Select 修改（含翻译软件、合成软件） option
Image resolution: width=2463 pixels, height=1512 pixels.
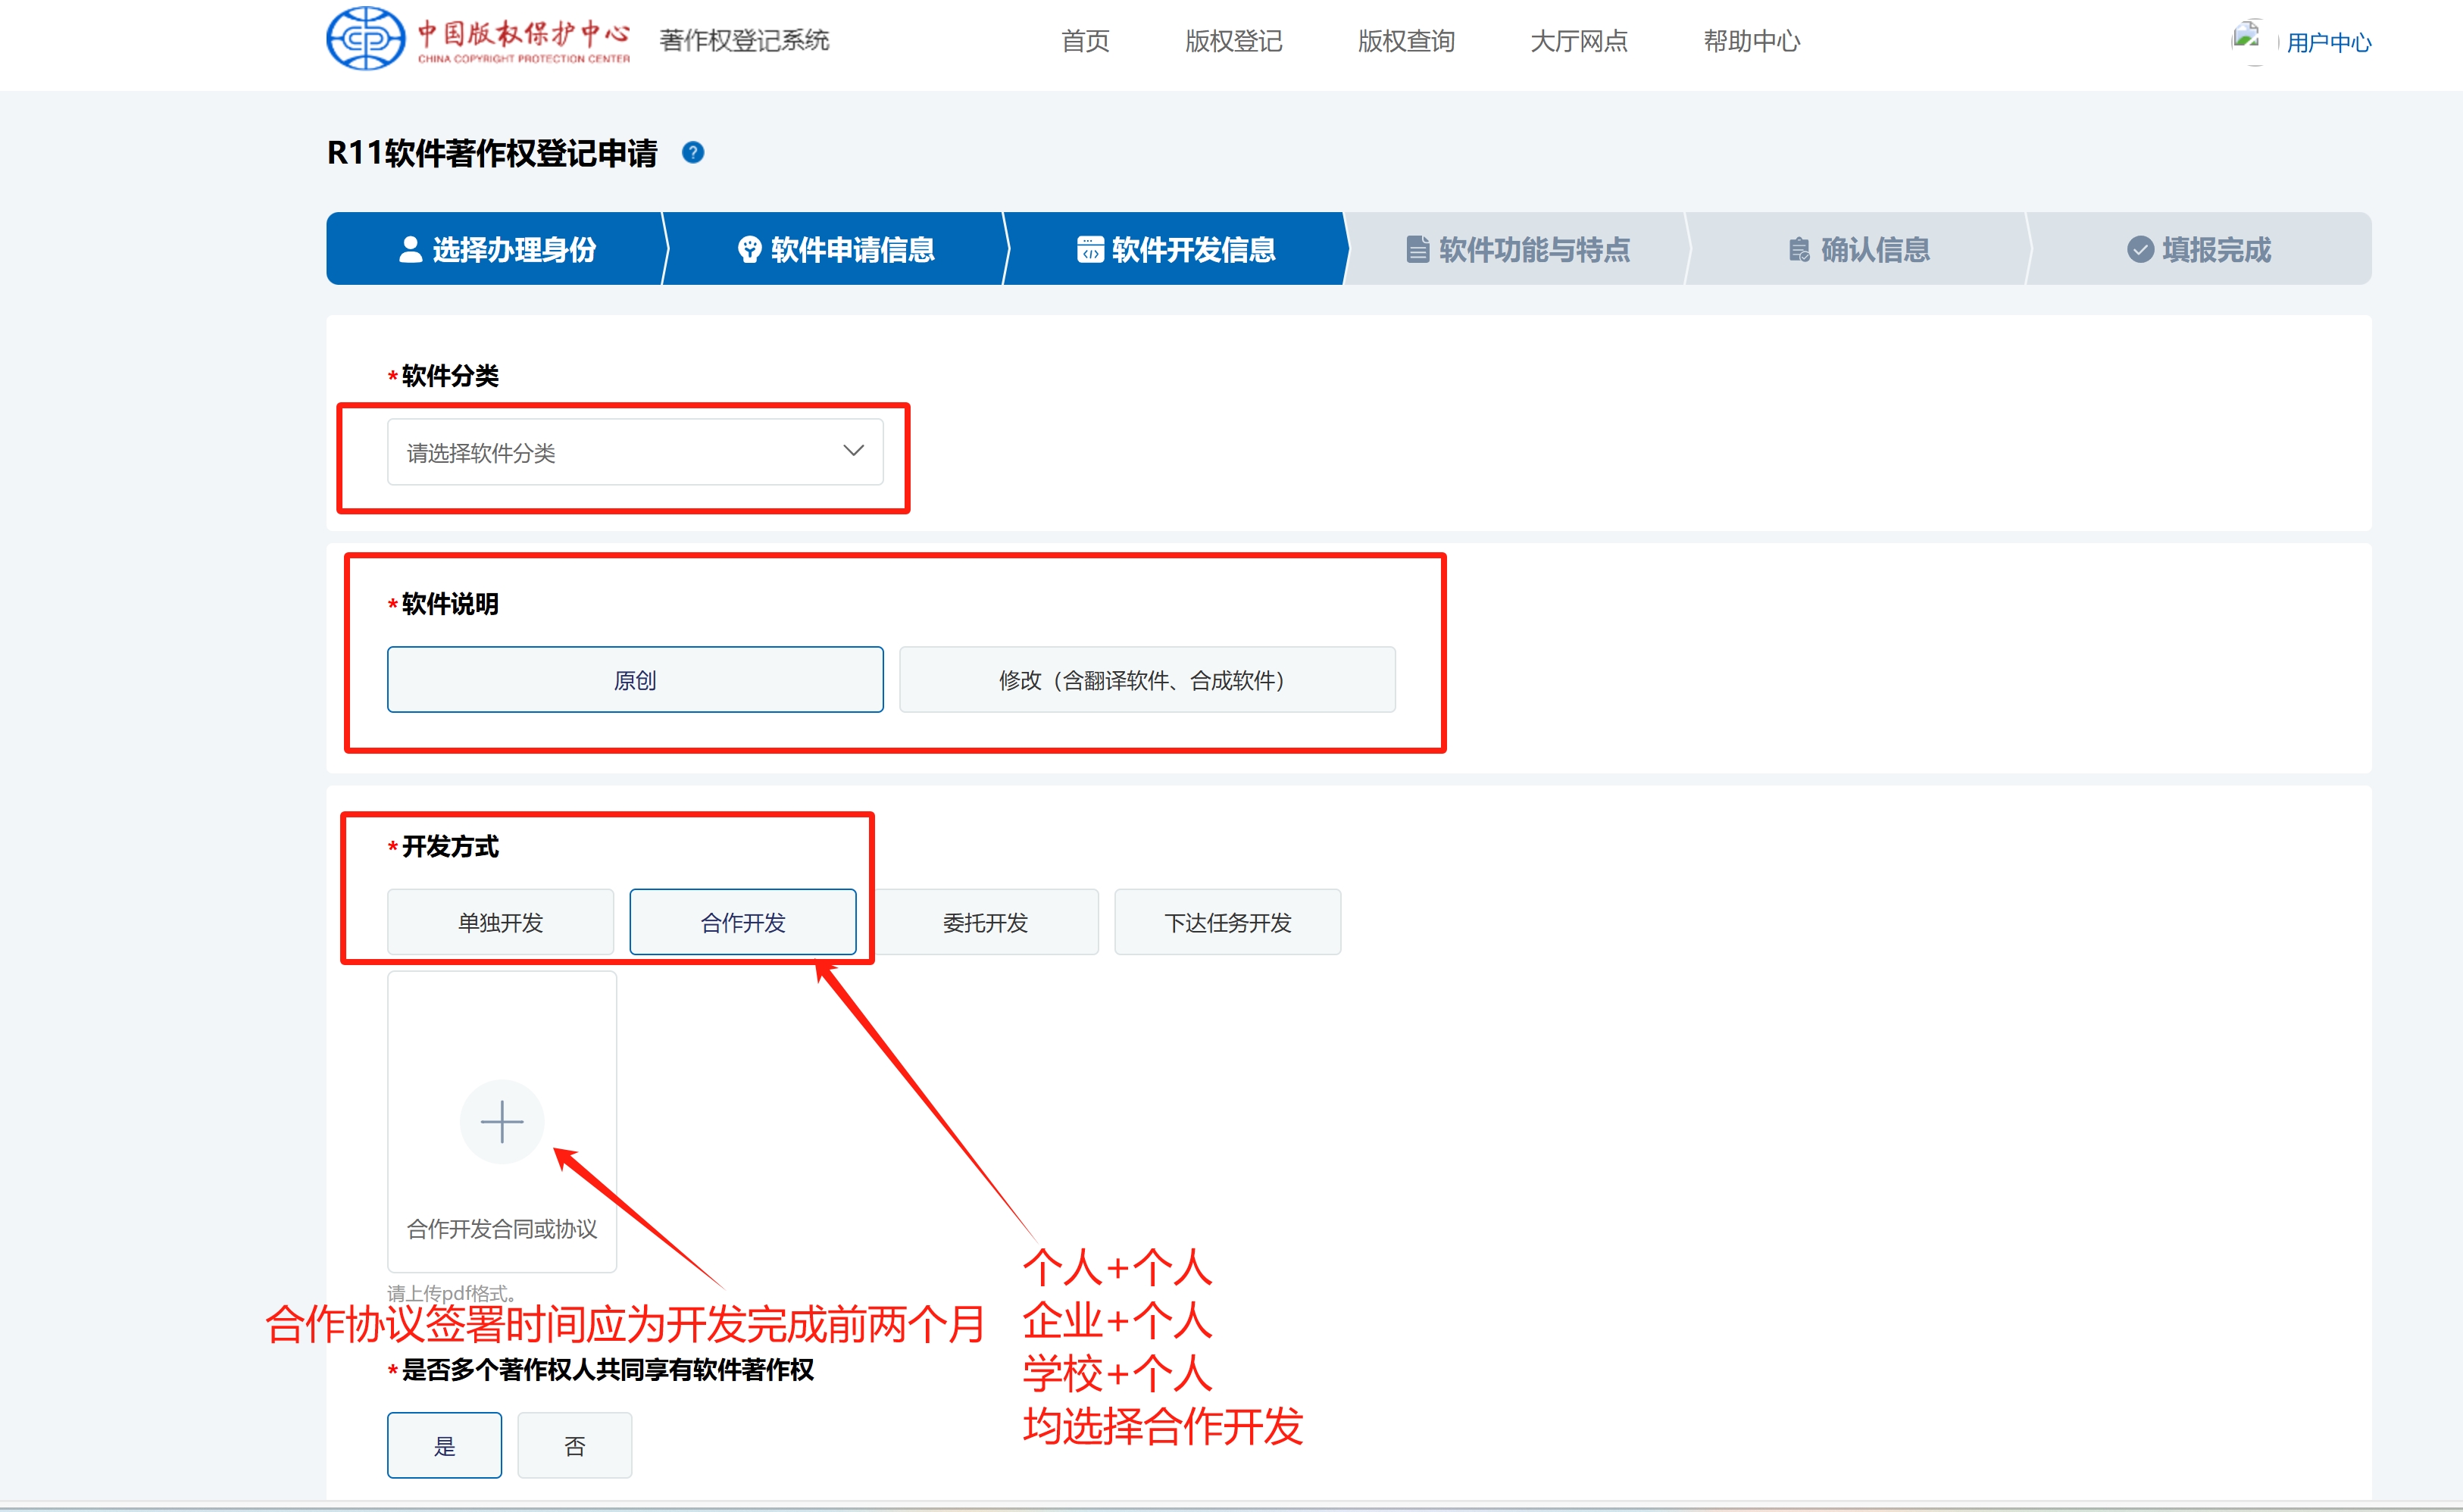[x=1147, y=680]
